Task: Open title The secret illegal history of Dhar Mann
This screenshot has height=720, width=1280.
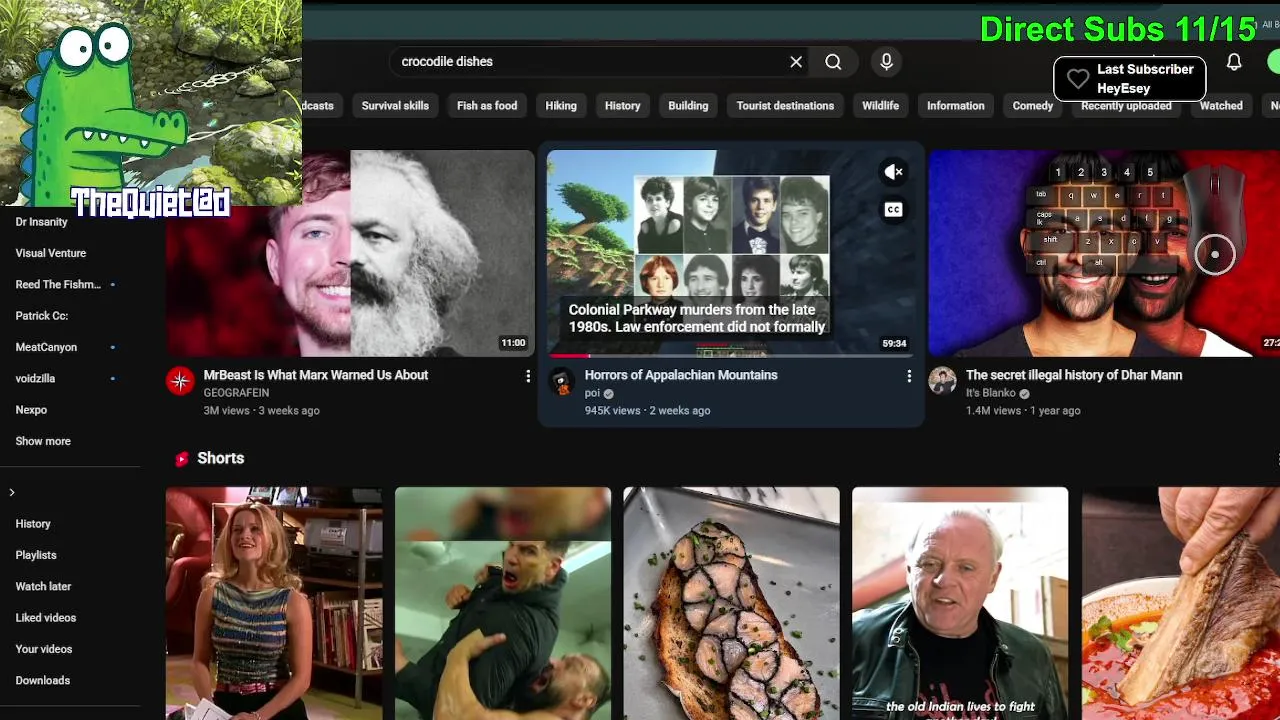Action: coord(1074,375)
